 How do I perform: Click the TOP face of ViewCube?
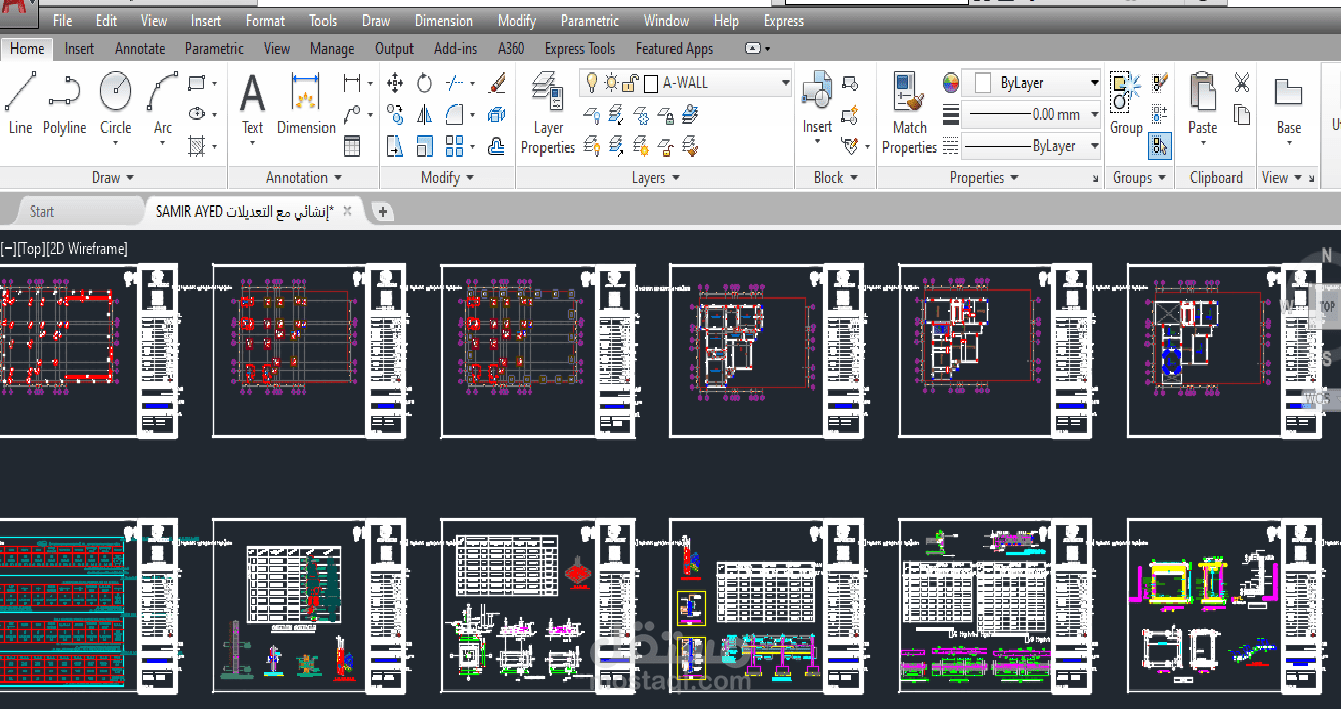[1326, 306]
